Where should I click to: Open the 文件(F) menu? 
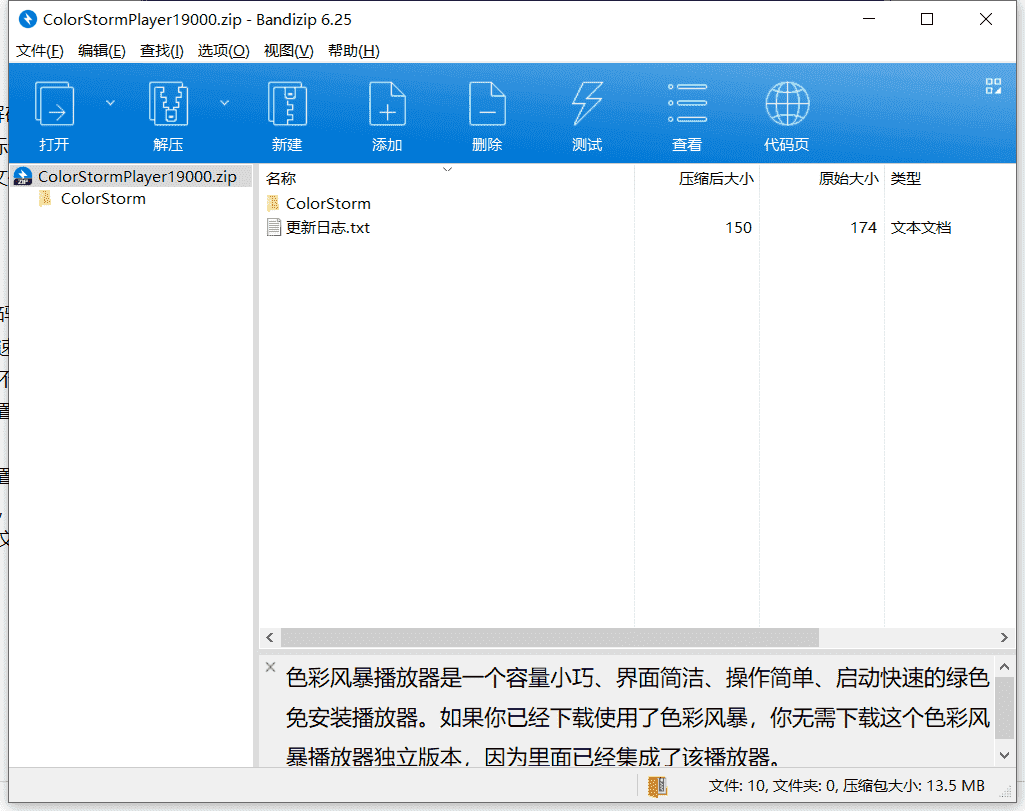click(39, 51)
